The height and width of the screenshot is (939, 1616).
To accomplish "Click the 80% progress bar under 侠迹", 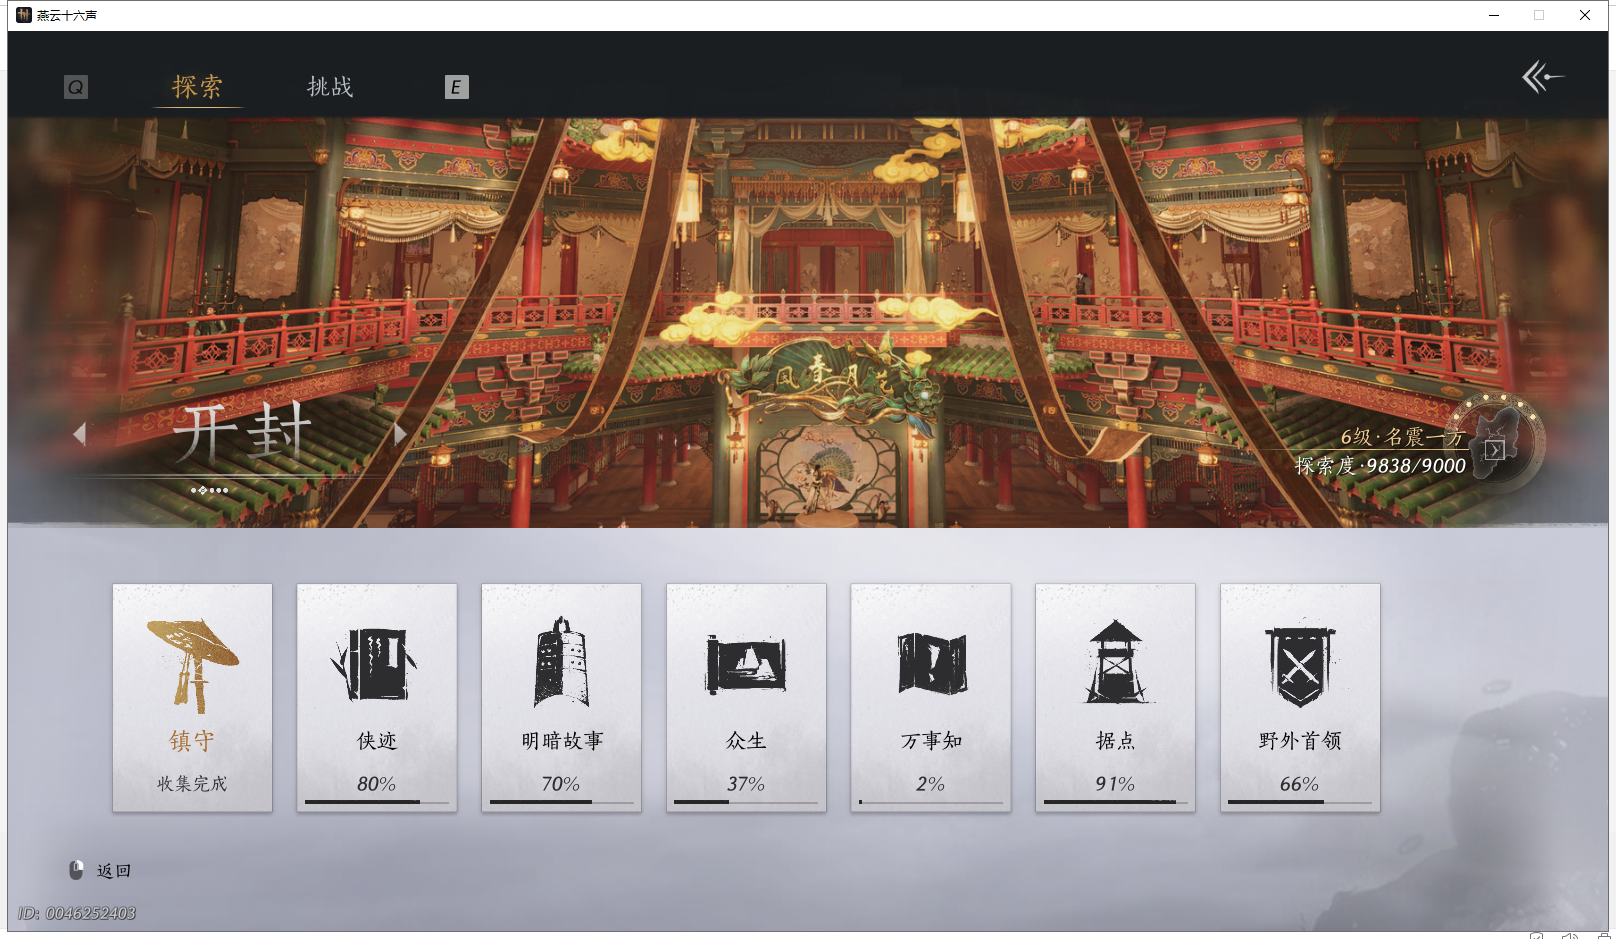I will pos(376,801).
